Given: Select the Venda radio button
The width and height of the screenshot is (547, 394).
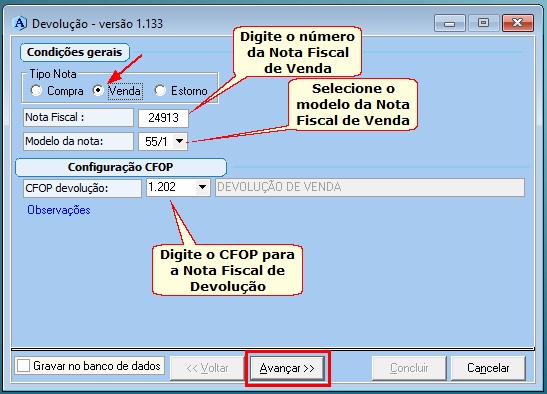Looking at the screenshot, I should tap(98, 91).
